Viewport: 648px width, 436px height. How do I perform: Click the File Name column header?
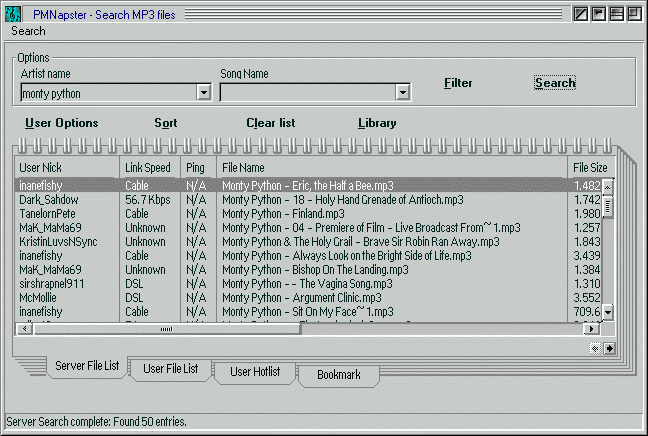point(392,167)
